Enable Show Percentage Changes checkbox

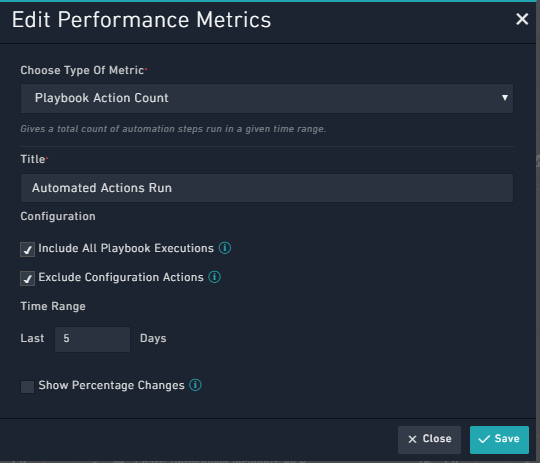(x=28, y=387)
